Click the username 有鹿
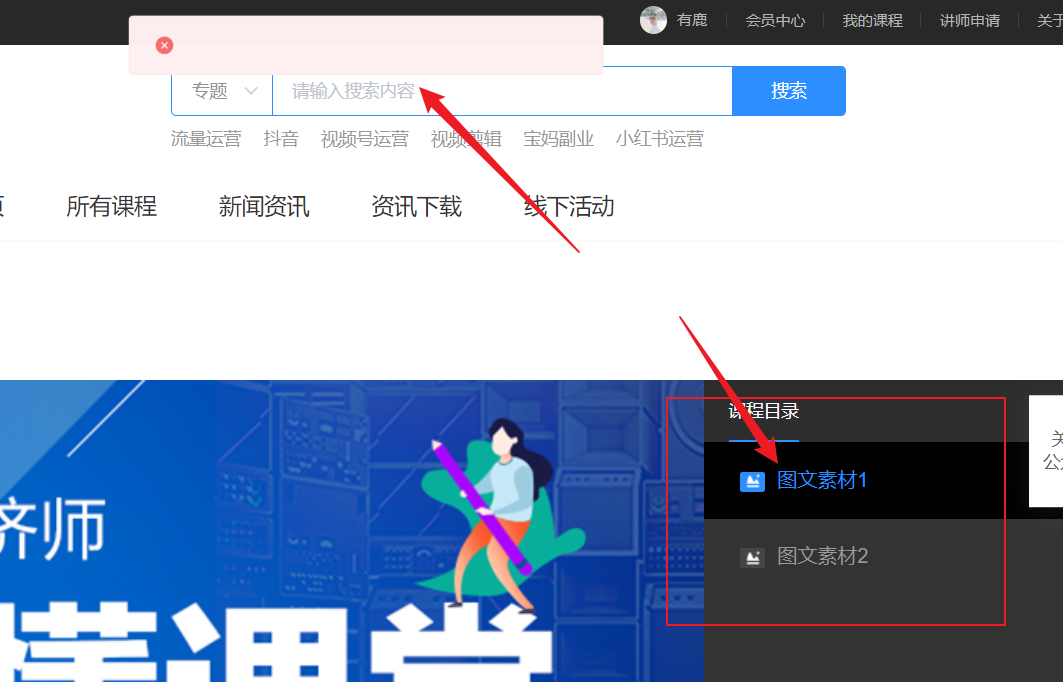The width and height of the screenshot is (1063, 682). click(691, 20)
